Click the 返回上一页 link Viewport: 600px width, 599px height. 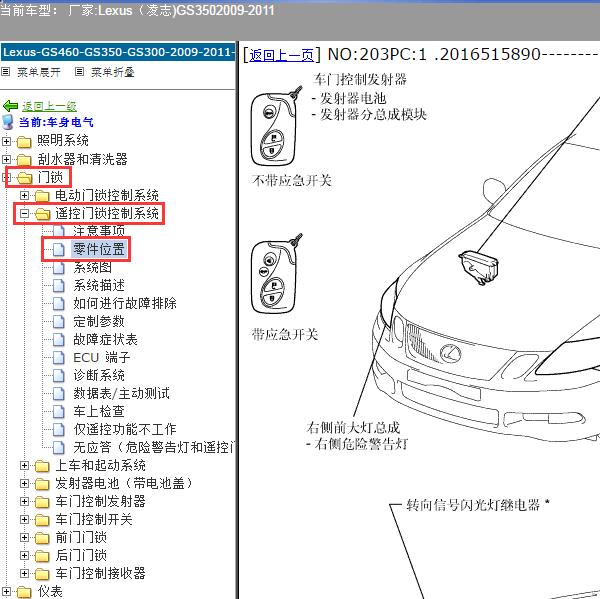281,55
